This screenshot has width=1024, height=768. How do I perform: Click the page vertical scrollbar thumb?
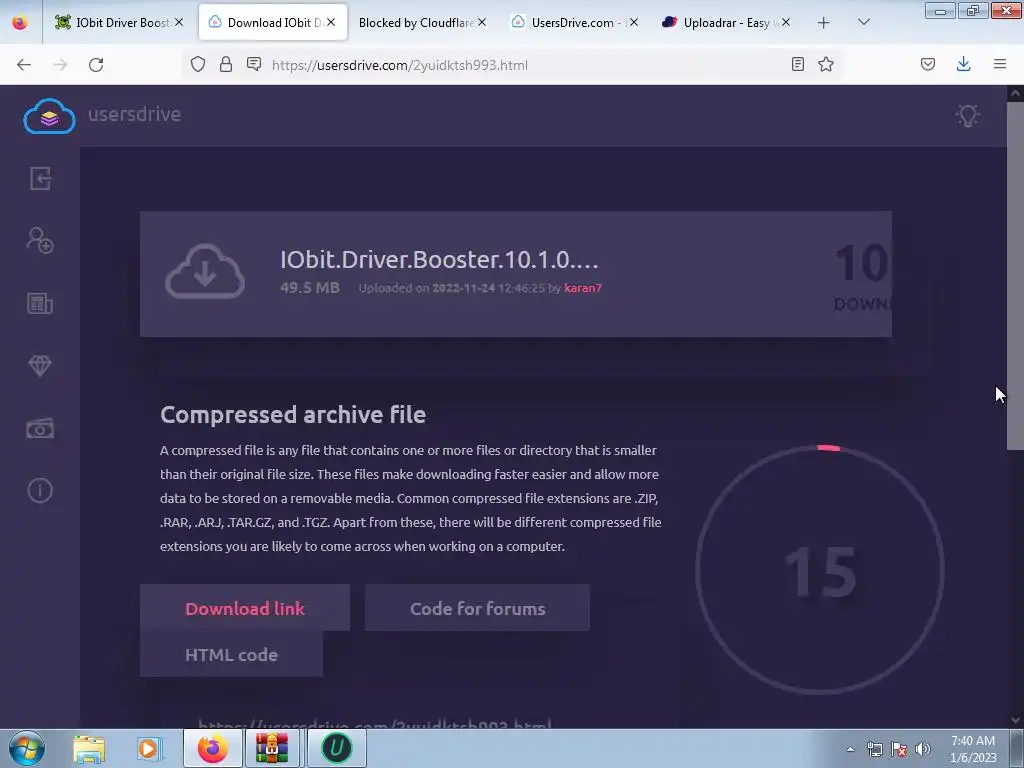click(x=1015, y=275)
